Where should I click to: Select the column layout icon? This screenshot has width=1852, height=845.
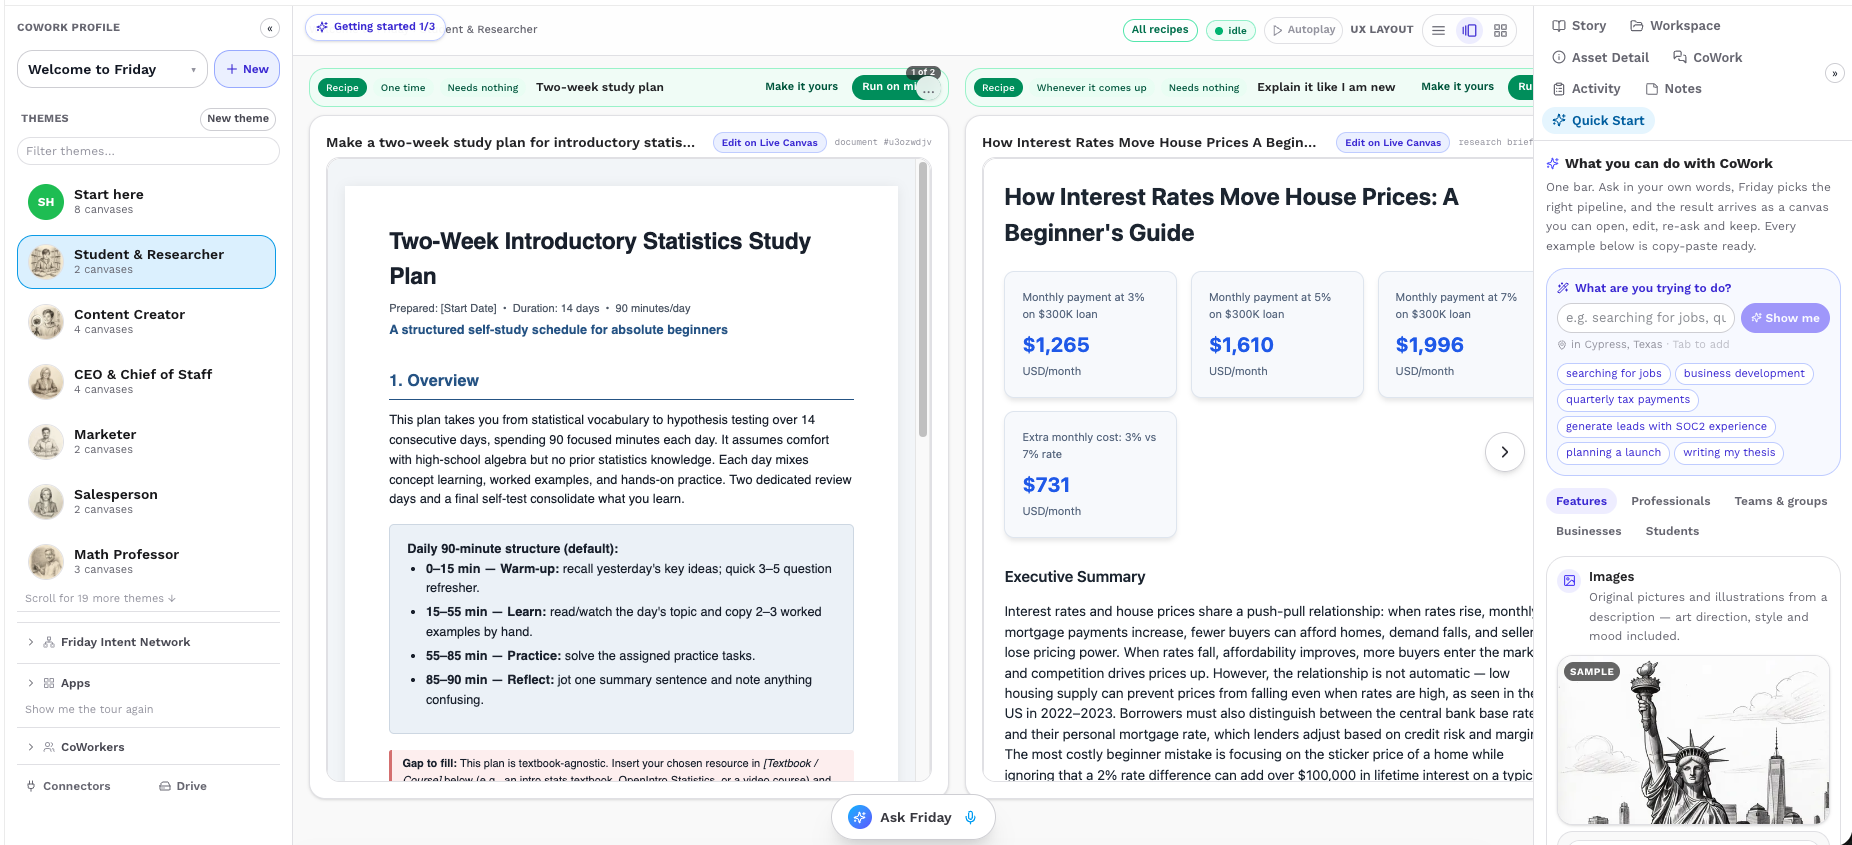pos(1469,30)
